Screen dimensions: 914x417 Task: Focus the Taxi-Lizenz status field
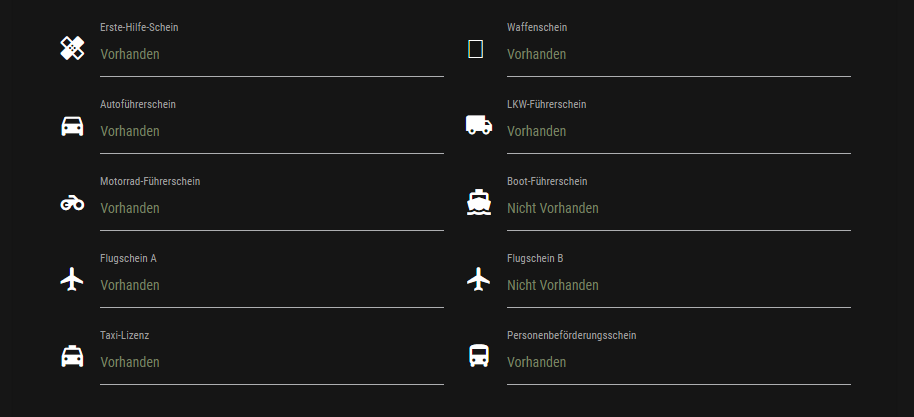(x=271, y=362)
